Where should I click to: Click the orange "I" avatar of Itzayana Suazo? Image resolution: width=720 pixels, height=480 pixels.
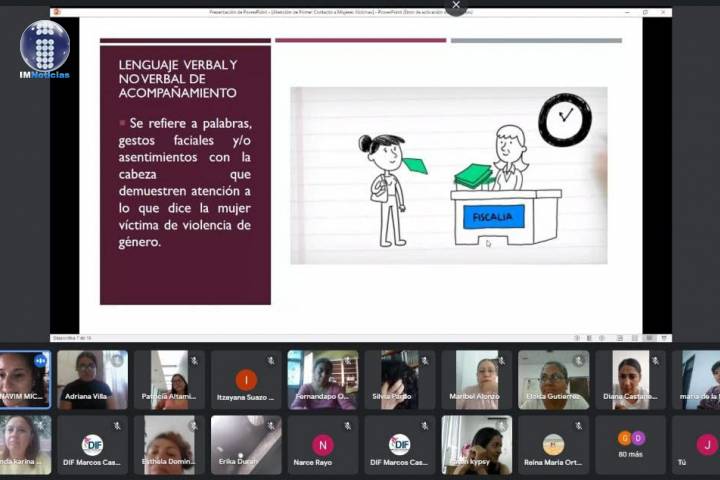(246, 380)
